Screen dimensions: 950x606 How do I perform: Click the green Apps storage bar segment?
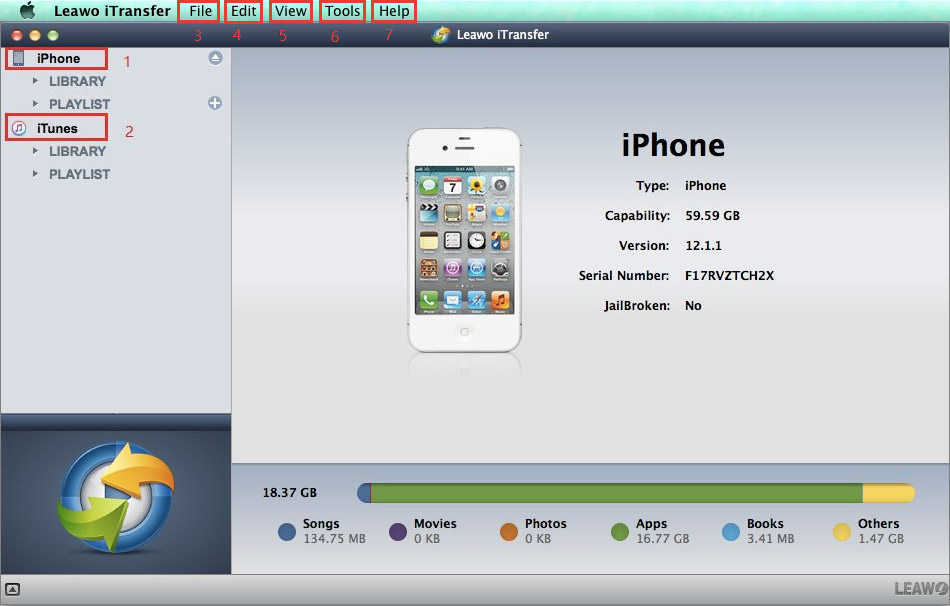[615, 493]
